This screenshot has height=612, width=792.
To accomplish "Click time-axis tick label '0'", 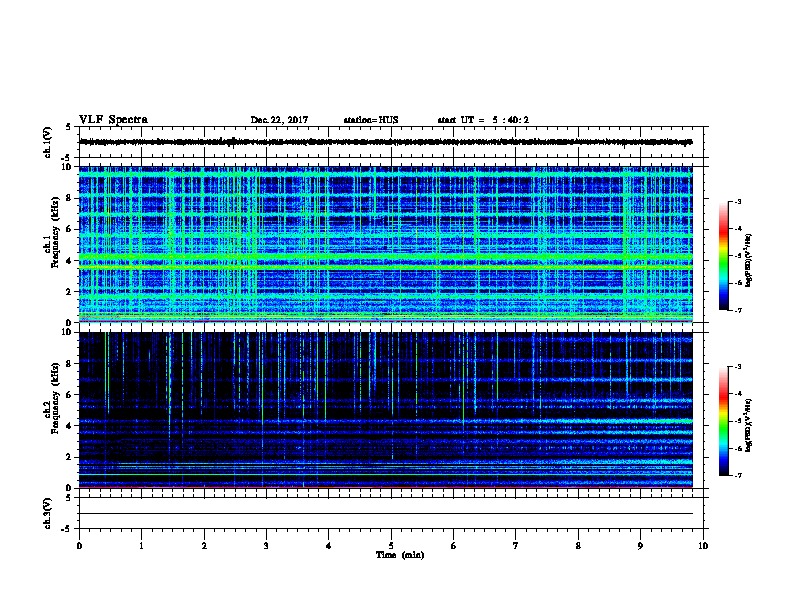I will click(79, 545).
